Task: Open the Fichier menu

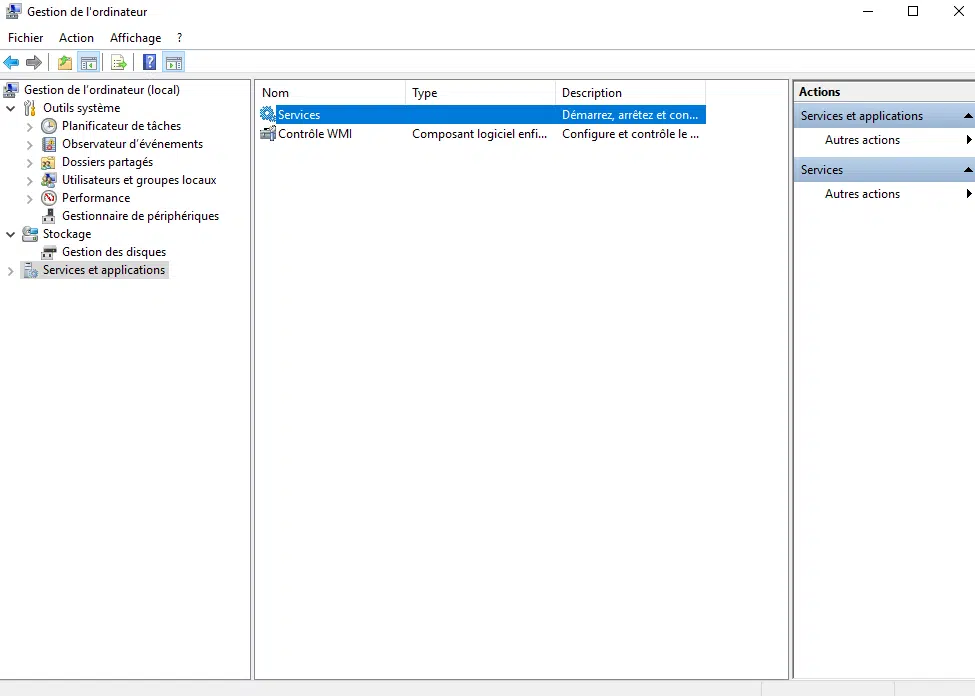Action: [x=25, y=38]
